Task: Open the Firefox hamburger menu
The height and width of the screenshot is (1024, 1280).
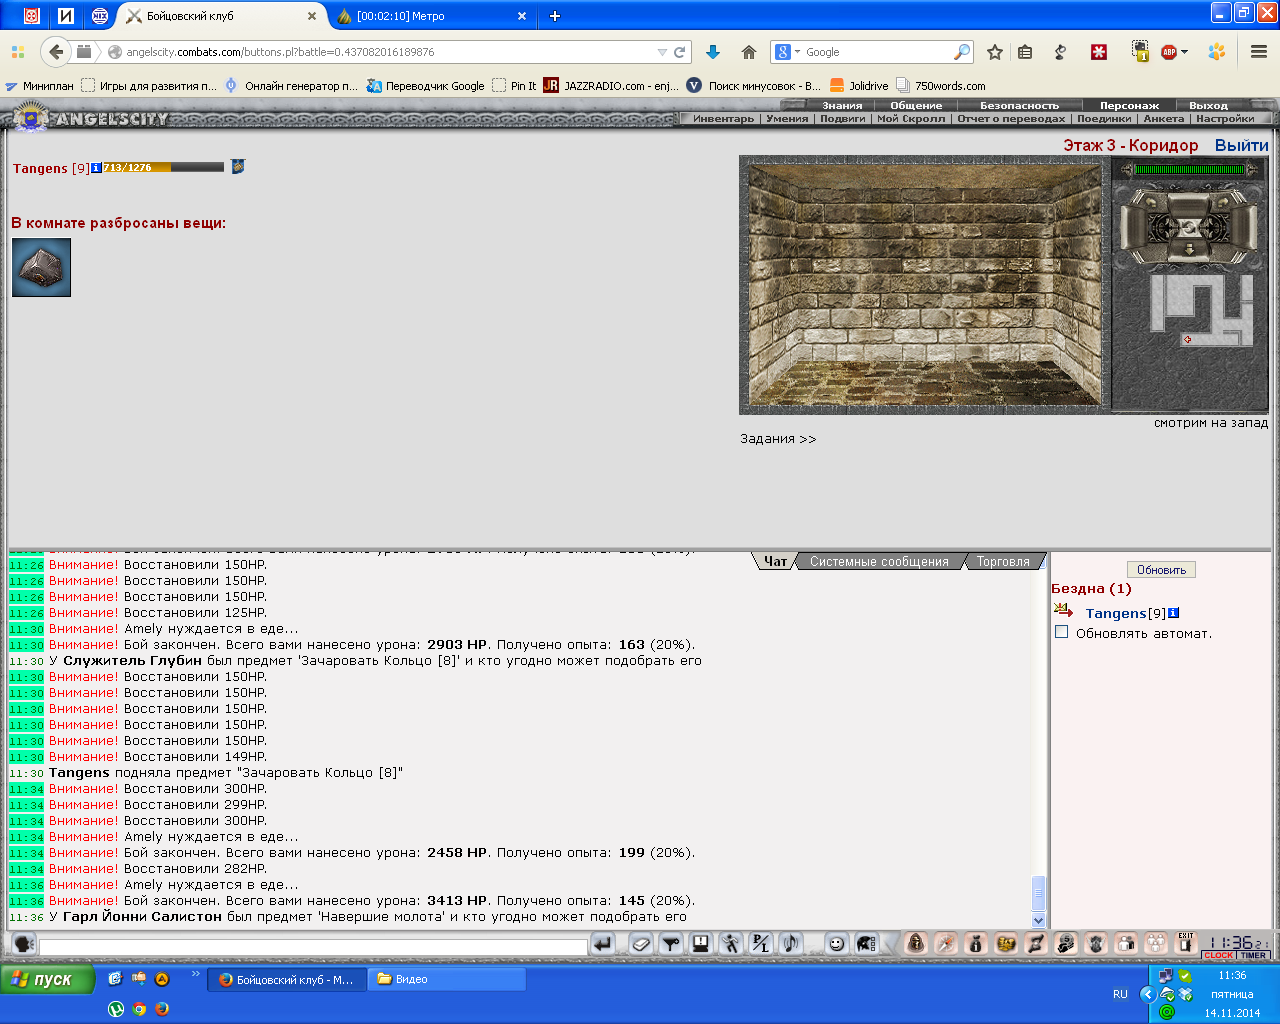Action: [1259, 52]
